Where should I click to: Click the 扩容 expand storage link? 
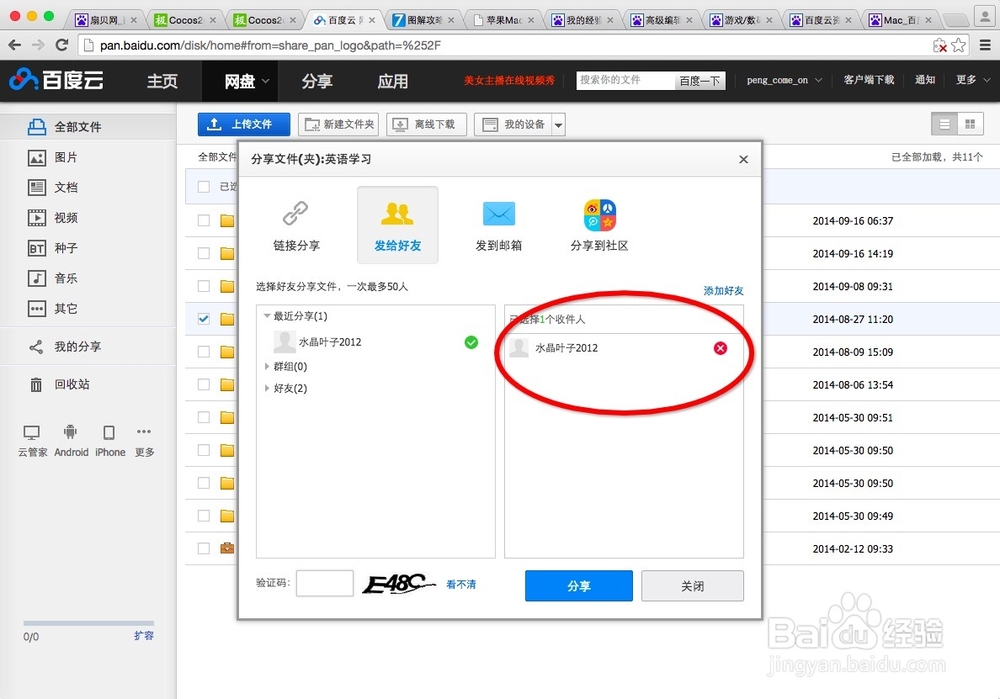(x=143, y=635)
